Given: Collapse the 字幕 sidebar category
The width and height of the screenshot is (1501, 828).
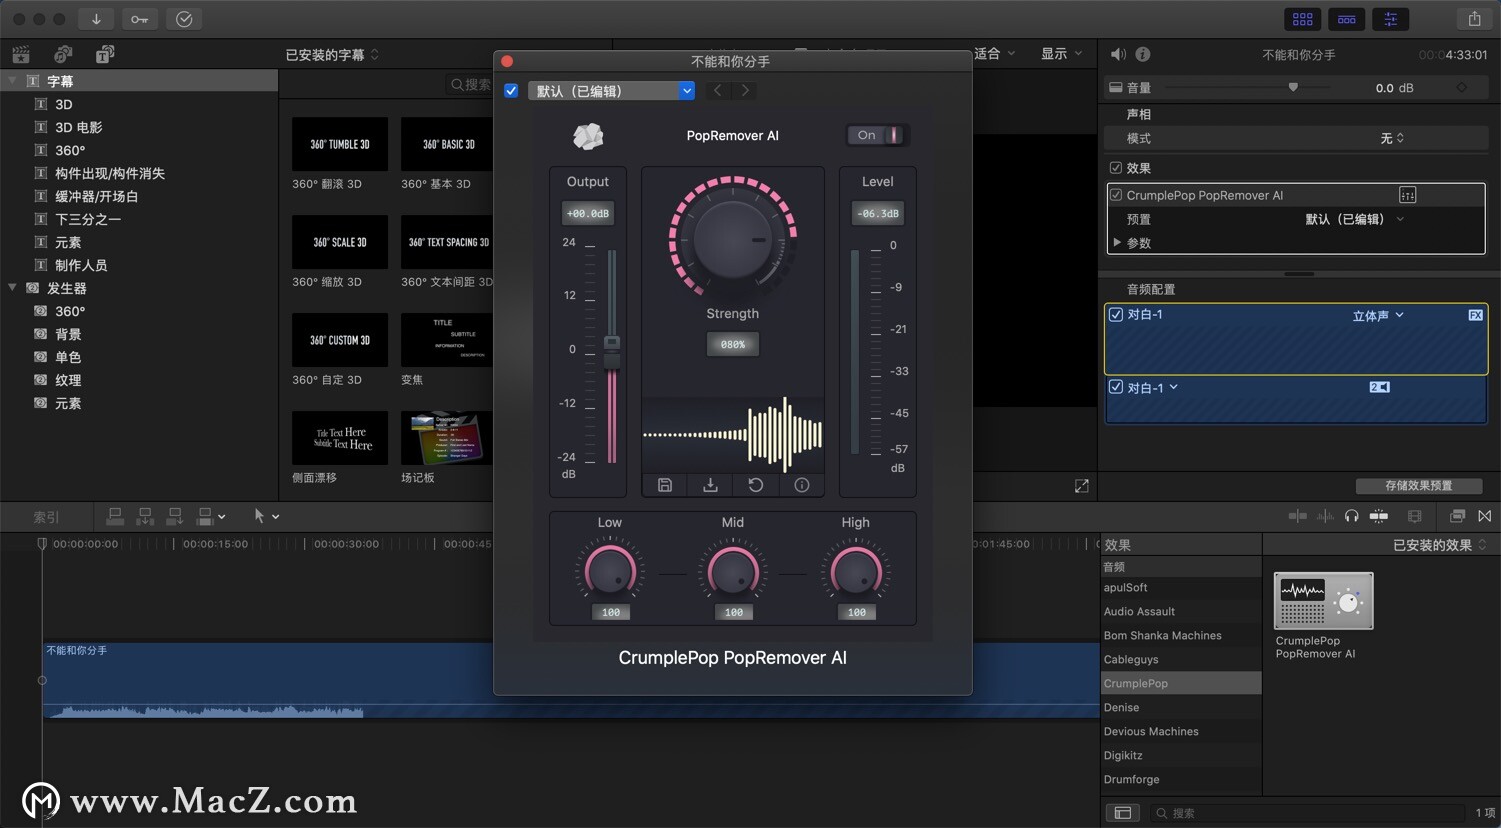Looking at the screenshot, I should (12, 81).
